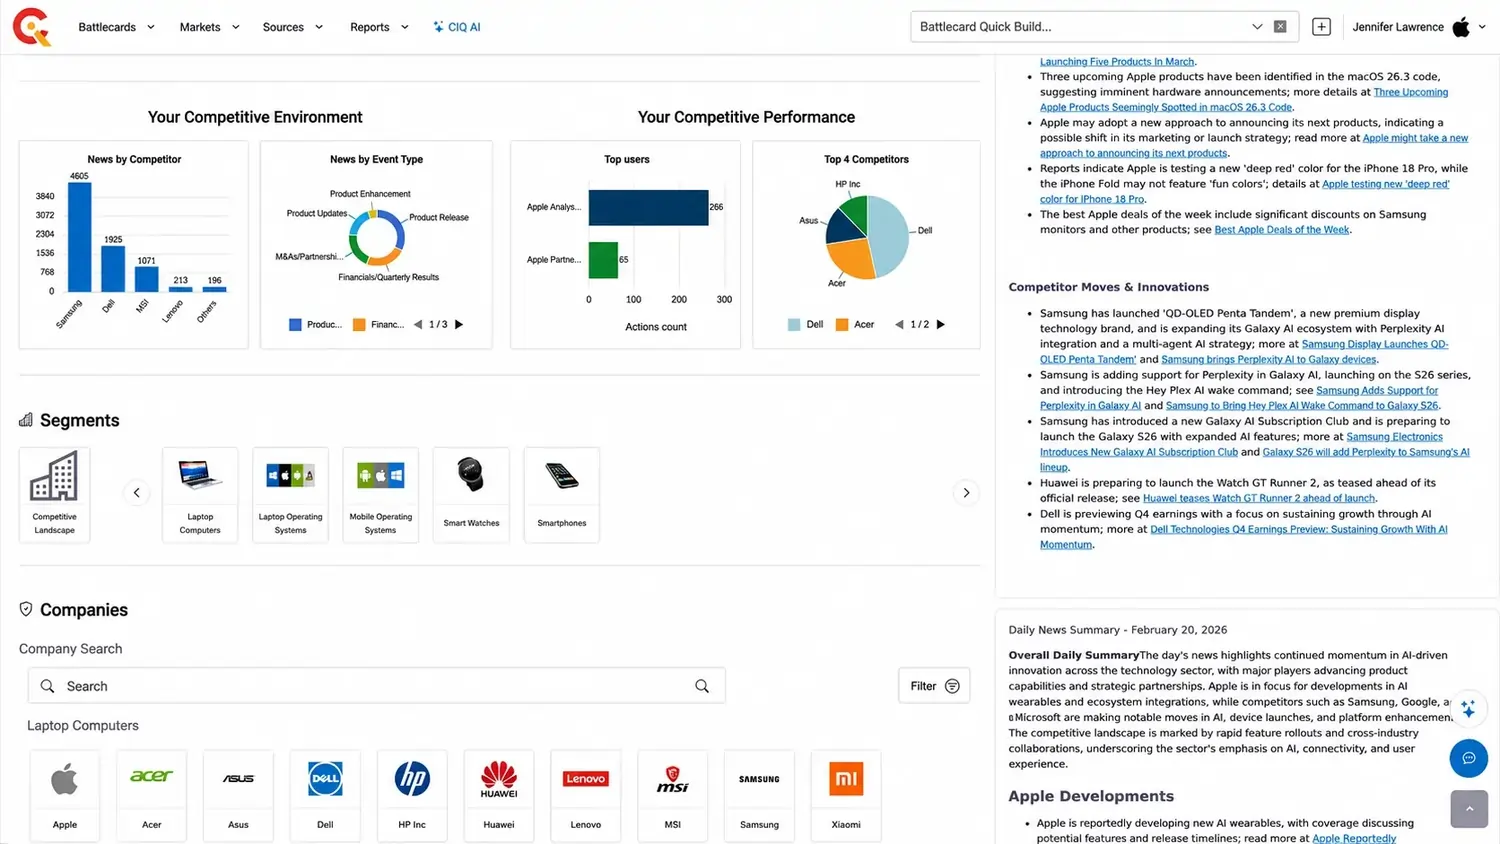Click the Dell slice in Top 4 Competitors pie

pyautogui.click(x=891, y=235)
